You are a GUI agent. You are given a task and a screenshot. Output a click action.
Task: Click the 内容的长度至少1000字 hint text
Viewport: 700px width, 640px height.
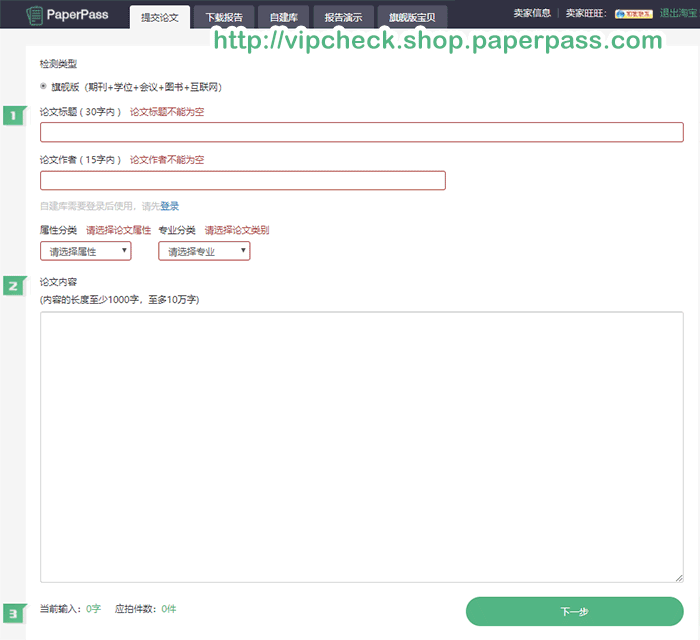click(x=120, y=299)
